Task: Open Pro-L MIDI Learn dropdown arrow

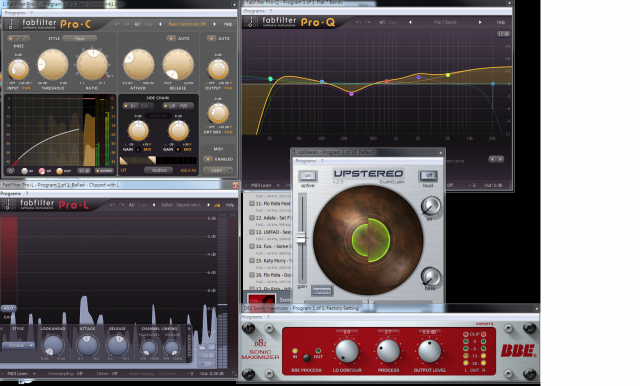Action: point(35,373)
